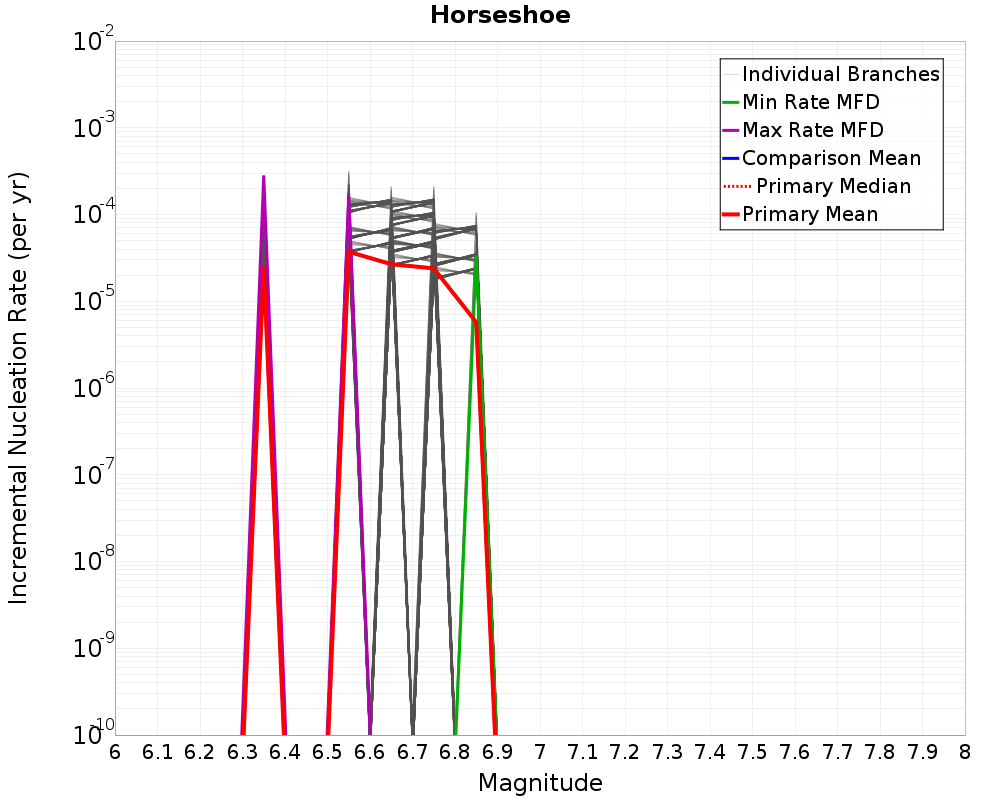Viewport: 1000px width, 800px height.
Task: Click the solid red Primary Mean legend swatch
Action: (731, 214)
